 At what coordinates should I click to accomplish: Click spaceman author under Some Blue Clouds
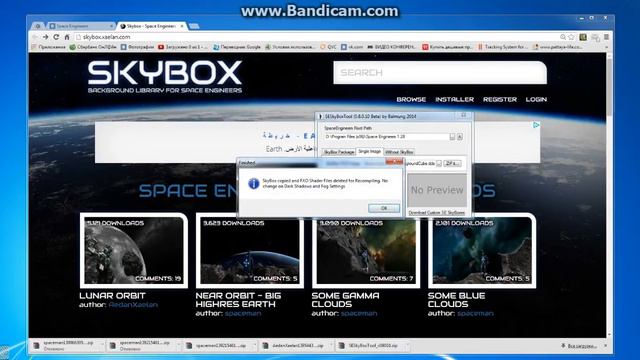point(475,313)
